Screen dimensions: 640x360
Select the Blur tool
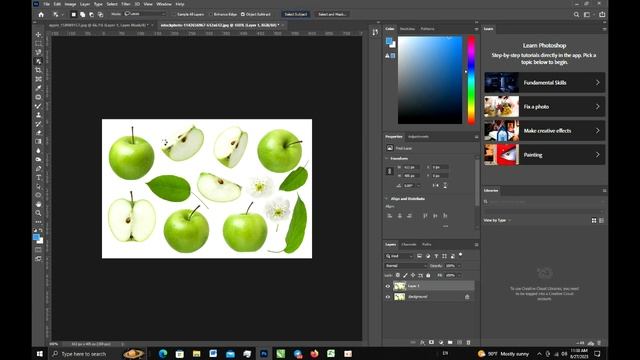pyautogui.click(x=38, y=151)
